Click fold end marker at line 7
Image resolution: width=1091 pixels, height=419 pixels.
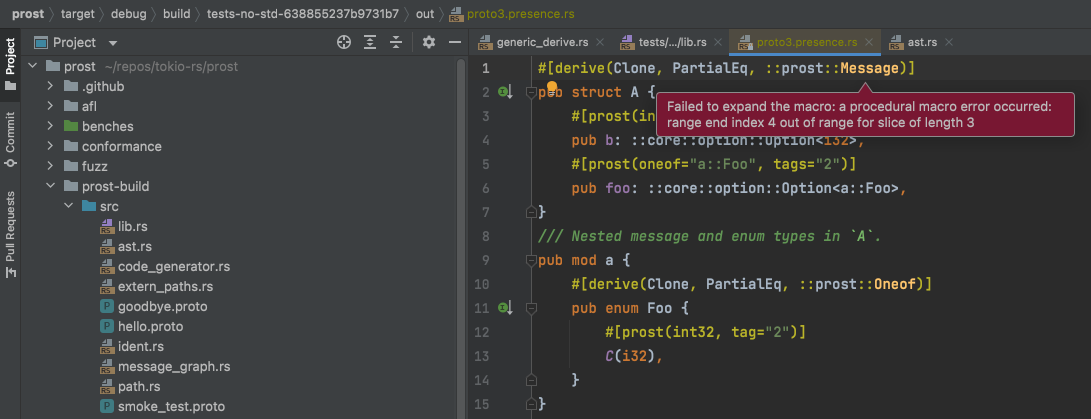click(x=531, y=212)
